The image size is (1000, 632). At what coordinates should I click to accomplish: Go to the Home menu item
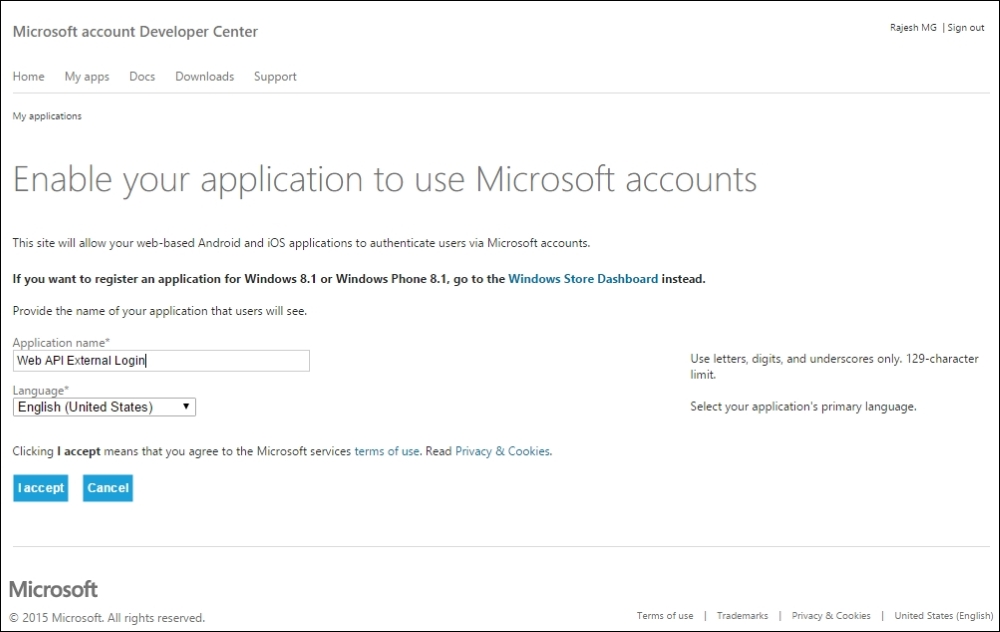click(x=28, y=77)
